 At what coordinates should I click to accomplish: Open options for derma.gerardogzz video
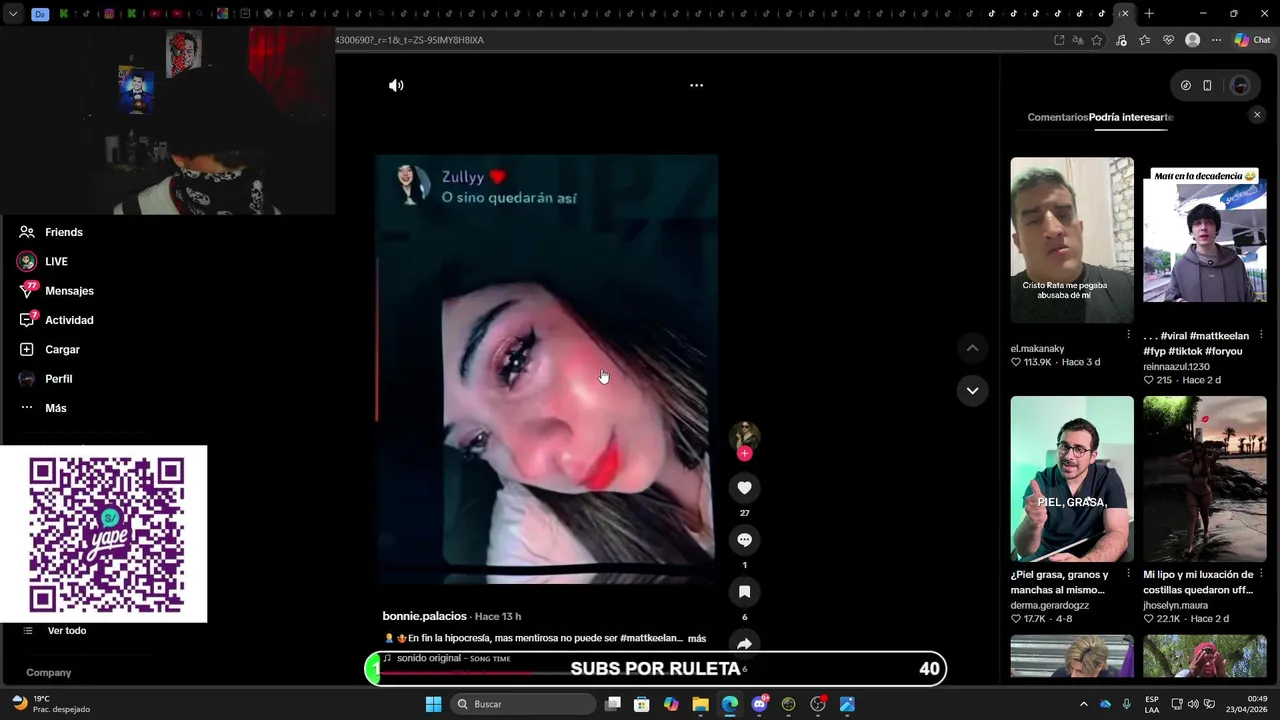tap(1128, 574)
